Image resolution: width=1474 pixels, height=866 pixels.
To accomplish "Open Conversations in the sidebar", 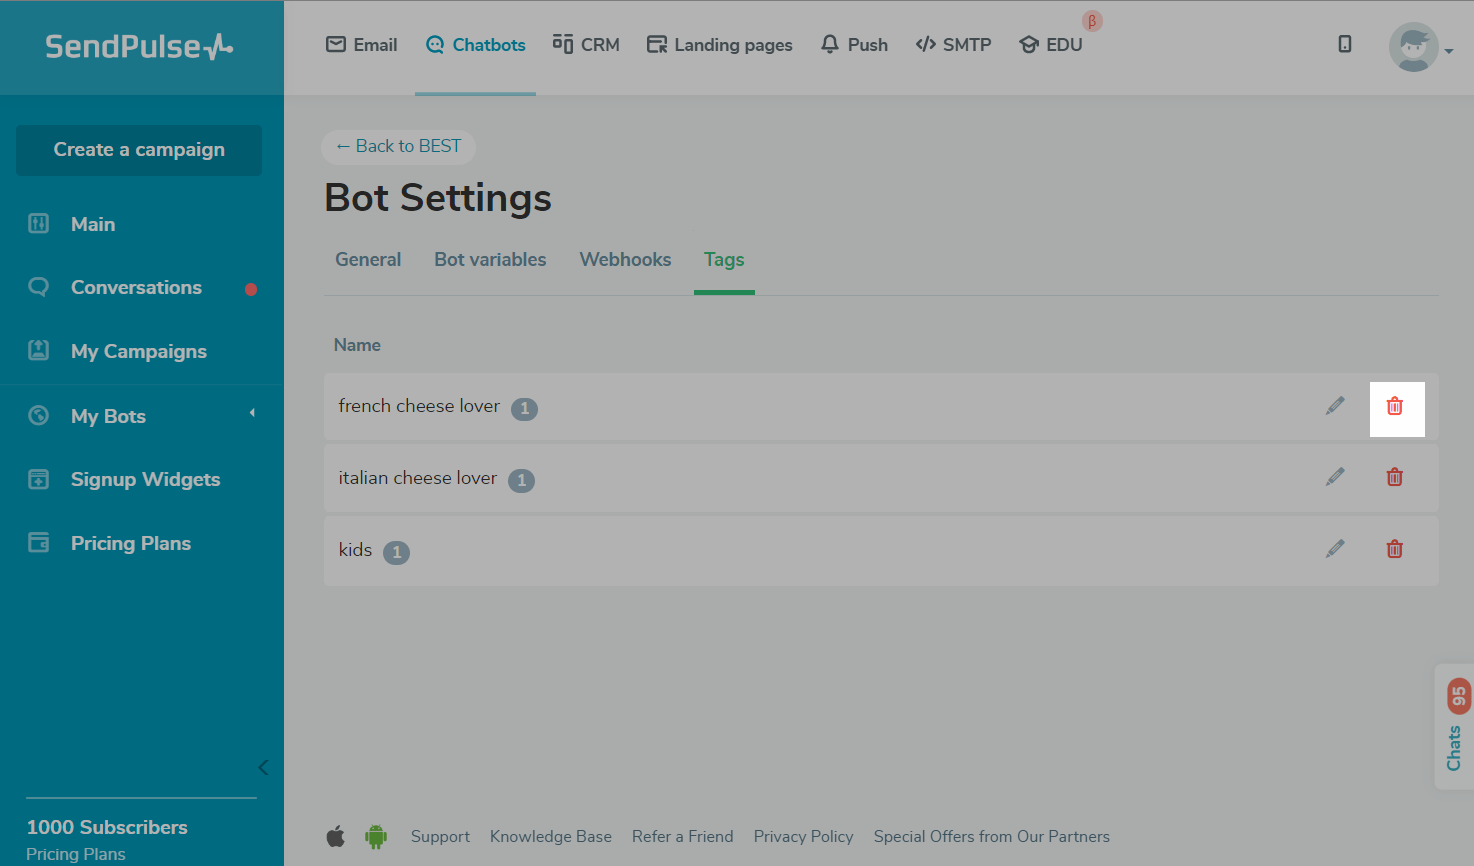I will [x=136, y=288].
